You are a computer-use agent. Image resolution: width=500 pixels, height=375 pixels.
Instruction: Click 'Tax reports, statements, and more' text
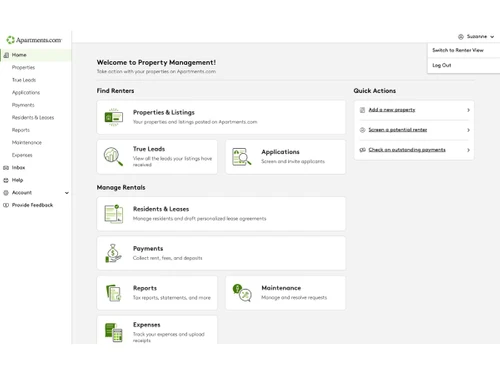172,298
